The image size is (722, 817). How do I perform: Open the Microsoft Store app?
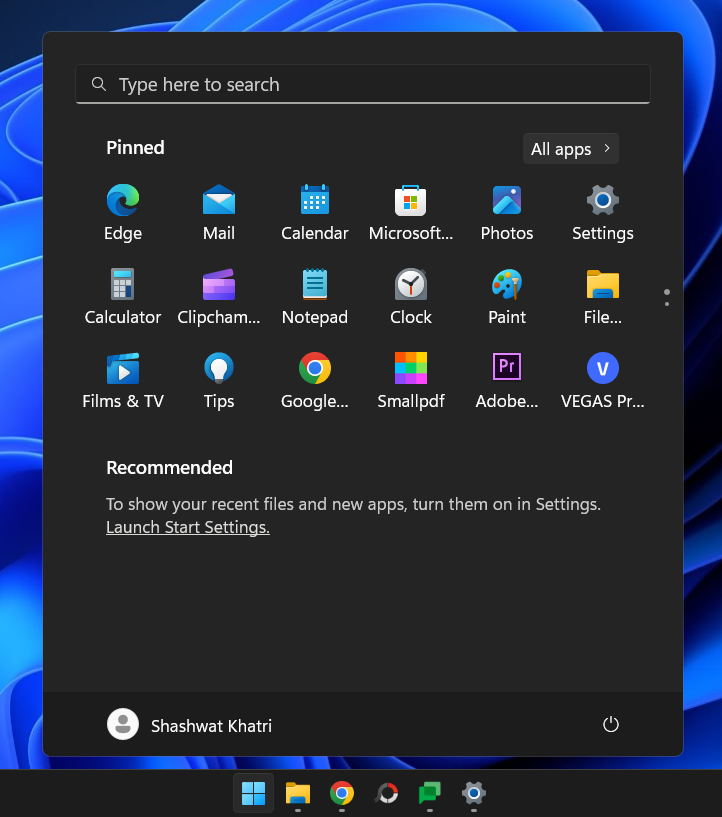coord(410,212)
